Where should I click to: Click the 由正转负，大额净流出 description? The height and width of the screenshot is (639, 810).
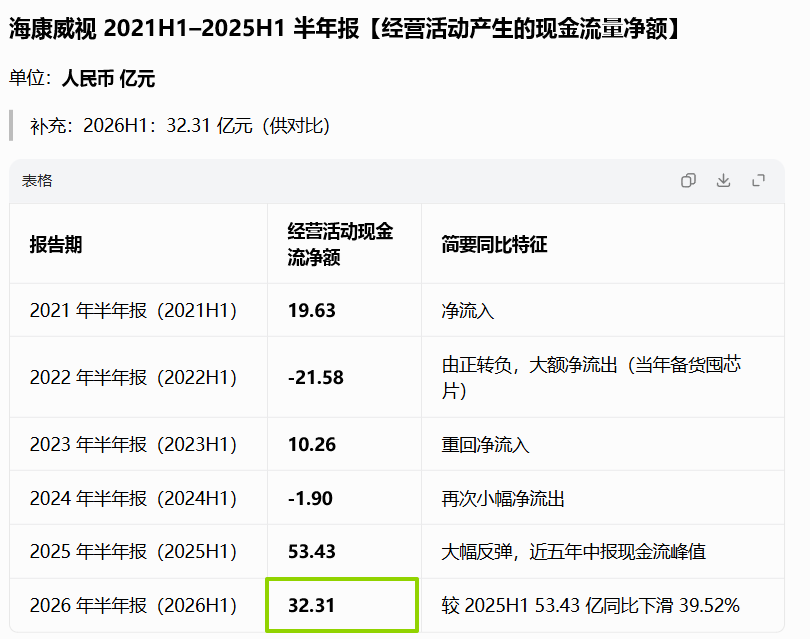pyautogui.click(x=591, y=378)
